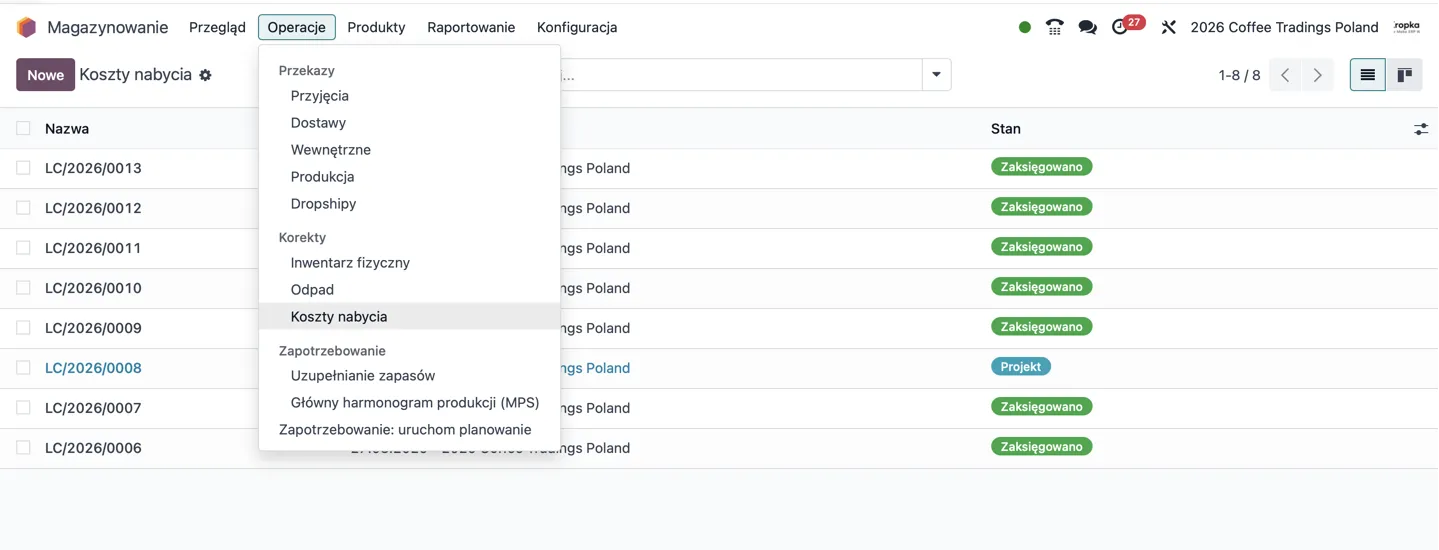1439x550 pixels.
Task: Sort by the Nazwa column header
Action: (67, 129)
